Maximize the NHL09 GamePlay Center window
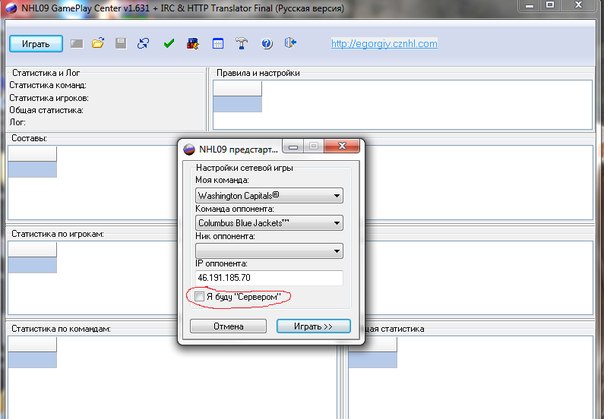 pyautogui.click(x=550, y=5)
